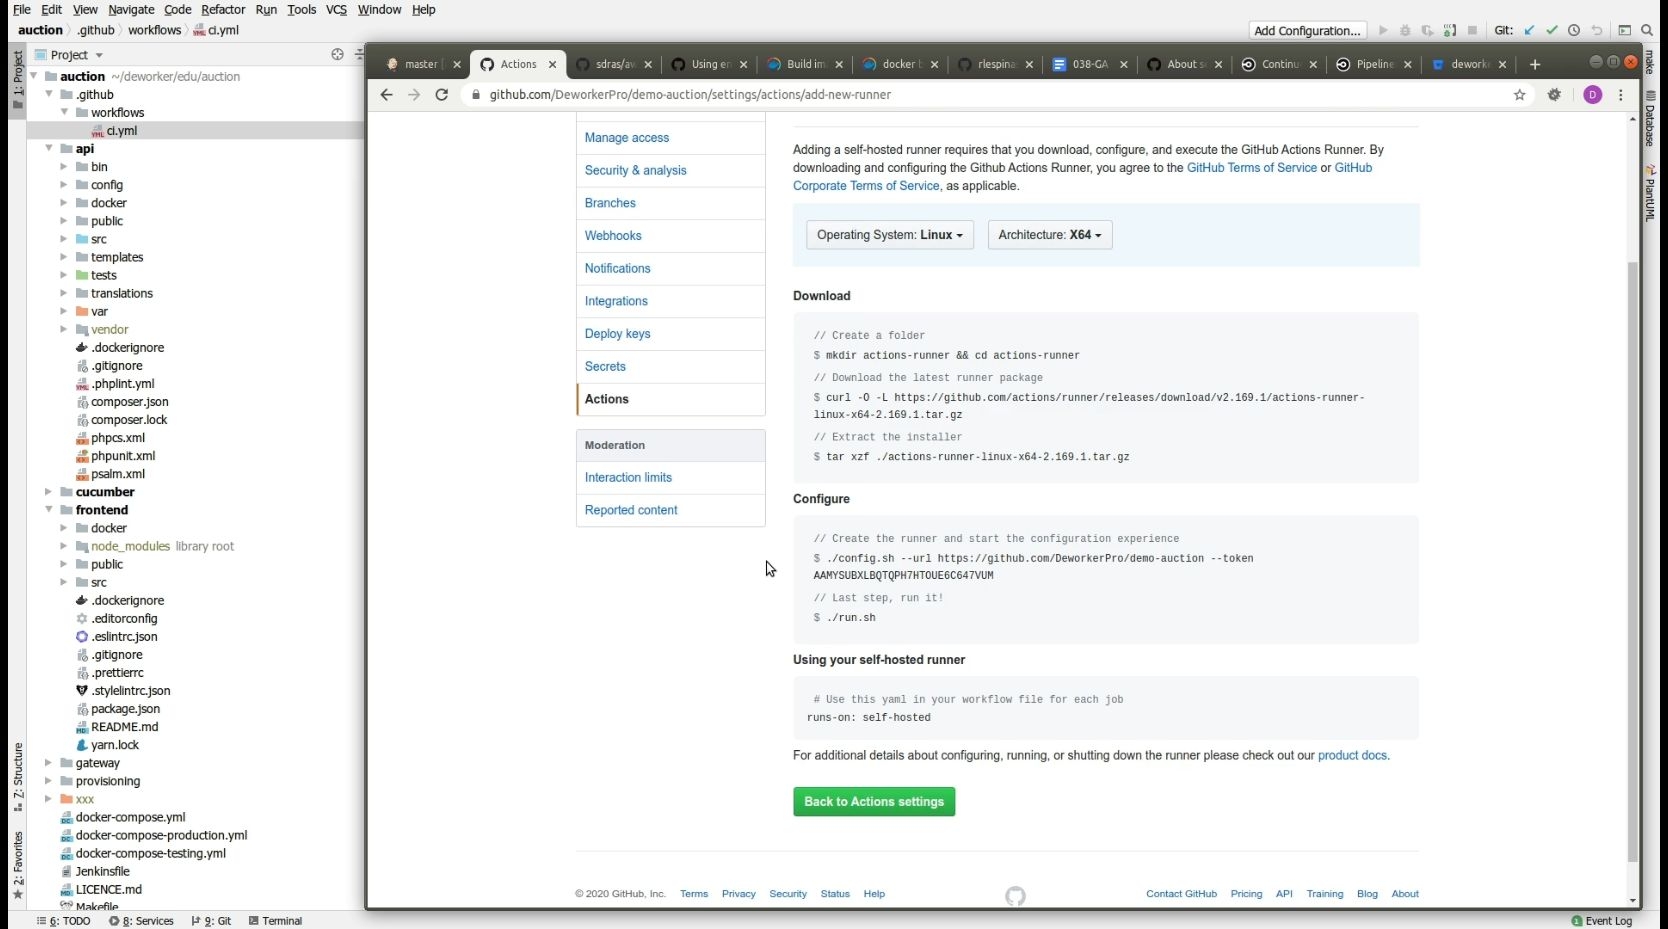This screenshot has height=929, width=1668.
Task: Open the browser extensions puzzle icon
Action: [1554, 95]
